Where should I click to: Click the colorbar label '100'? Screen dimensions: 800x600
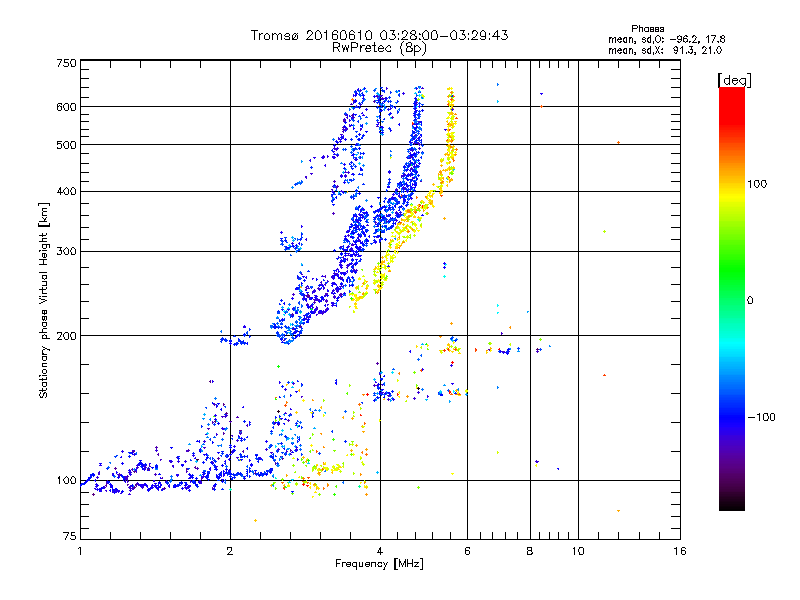757,184
